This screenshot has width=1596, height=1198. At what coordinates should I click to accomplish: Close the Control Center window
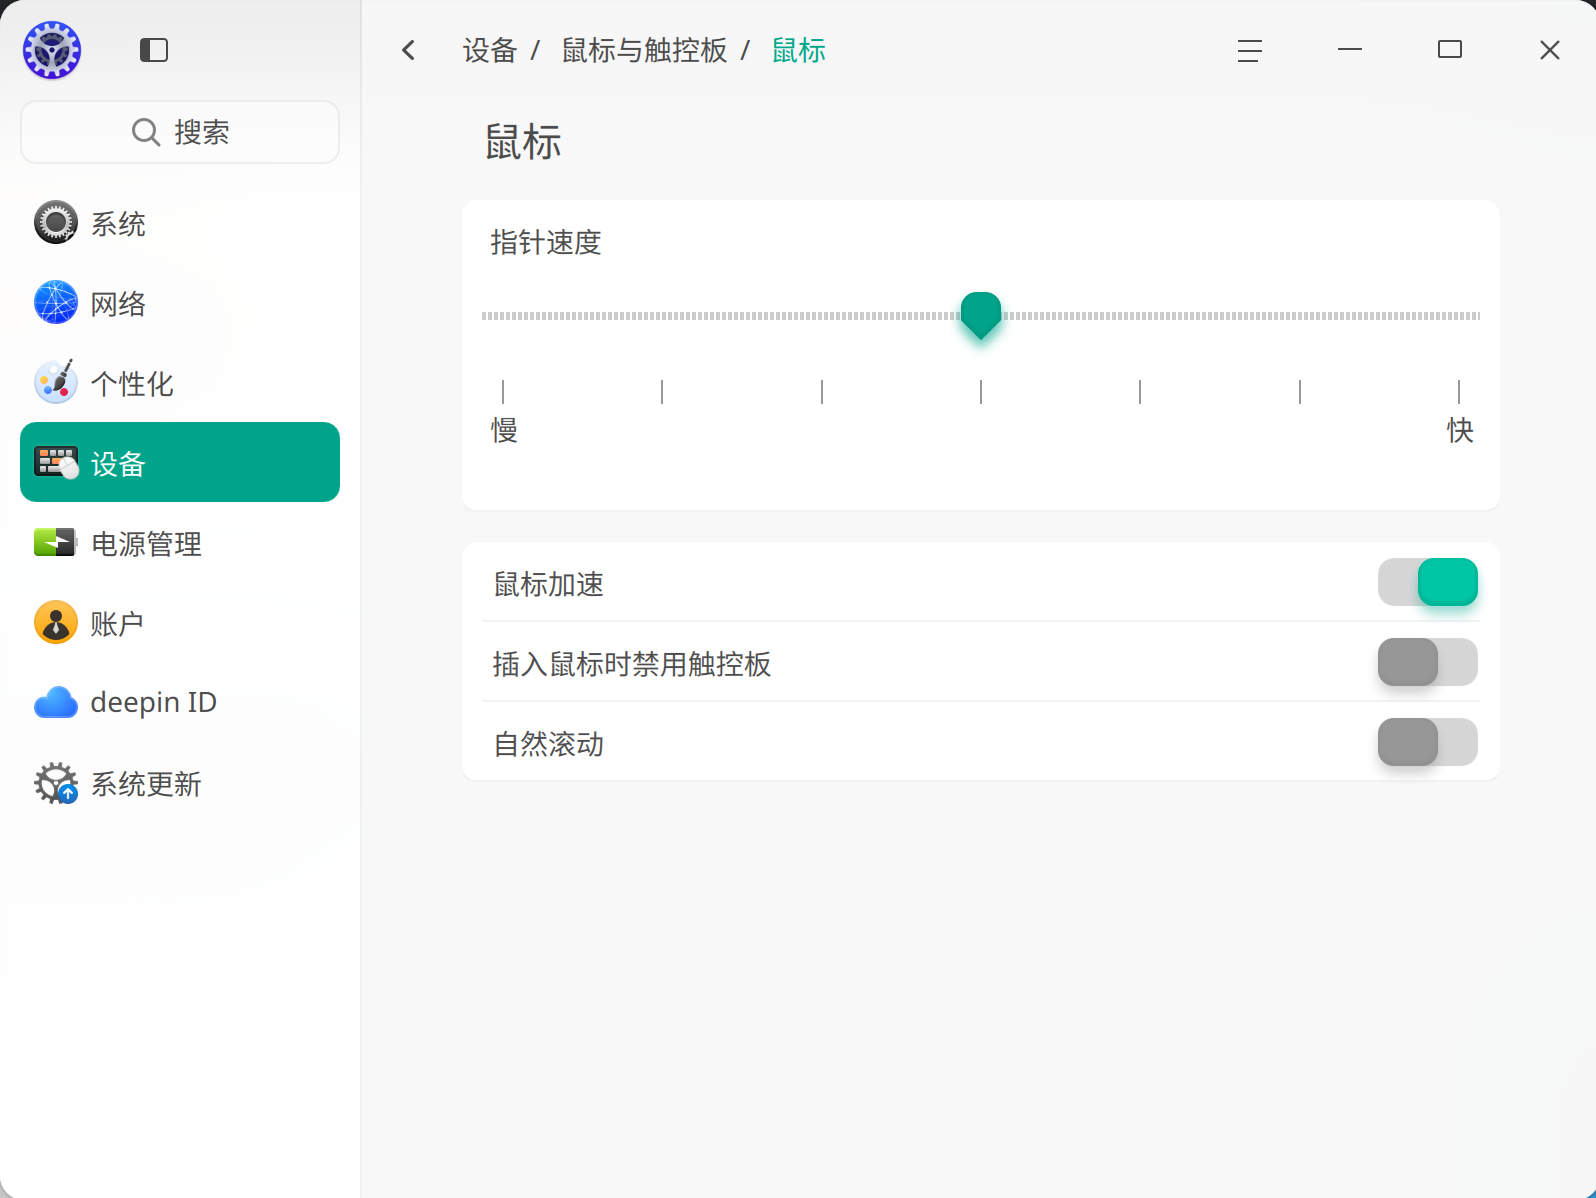click(1550, 50)
